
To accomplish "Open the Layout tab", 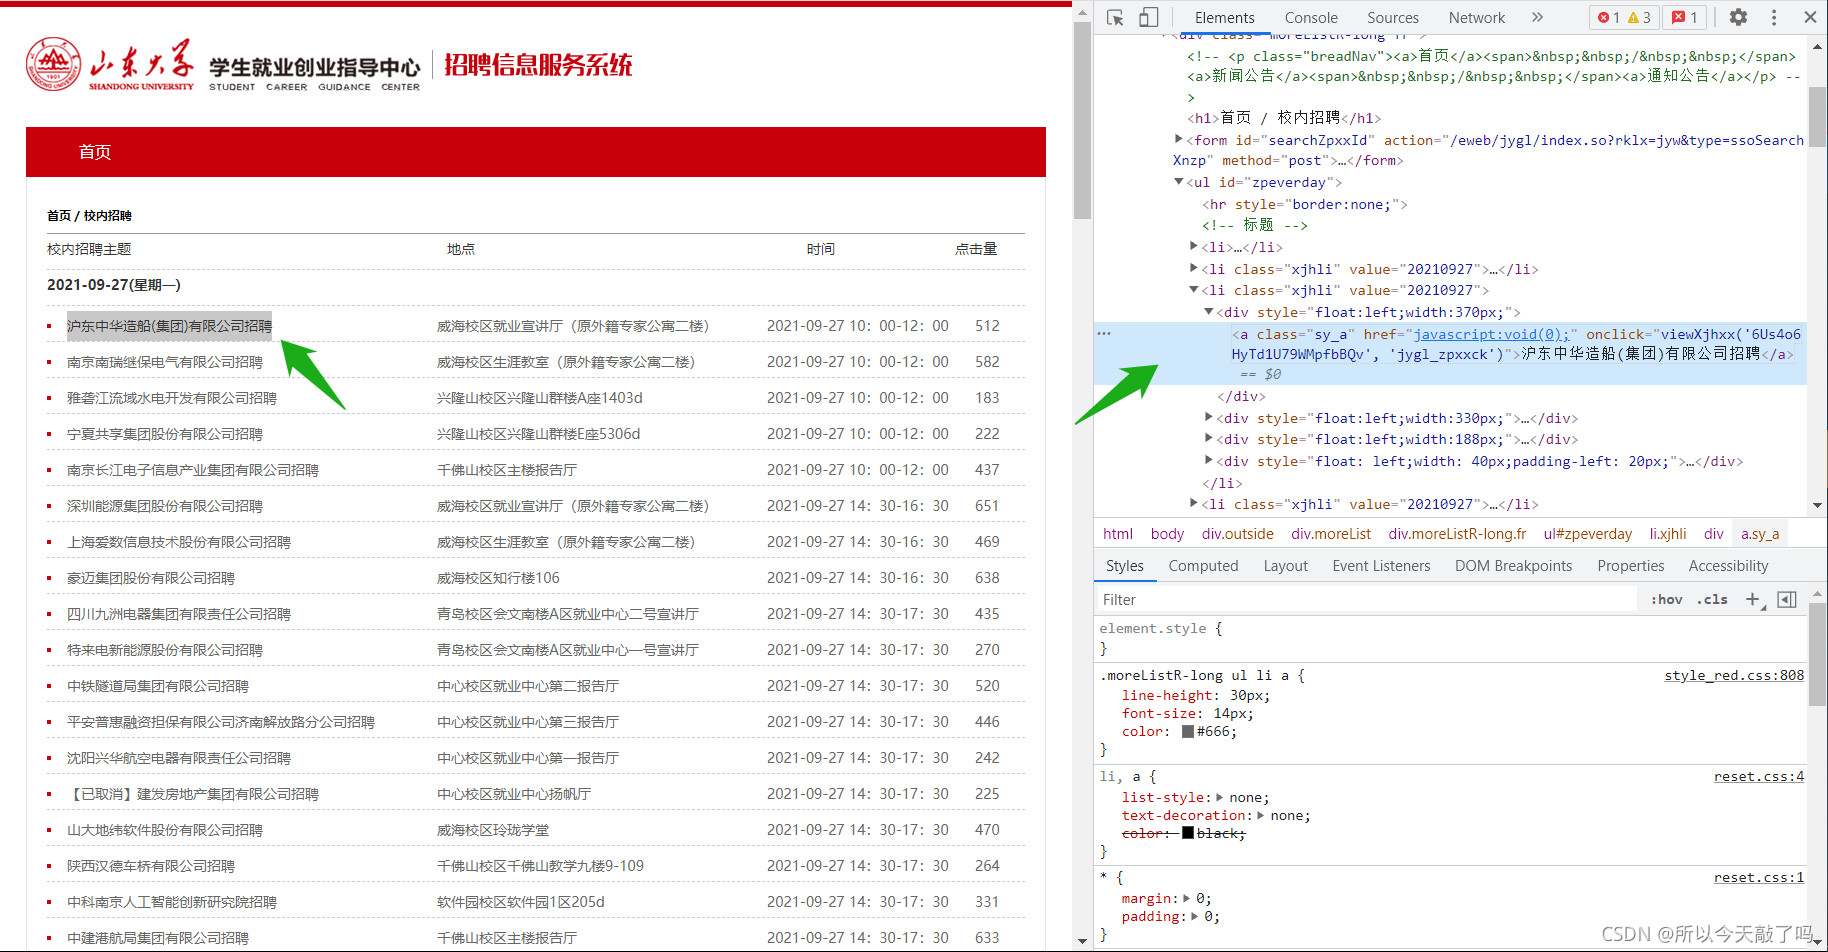I will tap(1285, 566).
